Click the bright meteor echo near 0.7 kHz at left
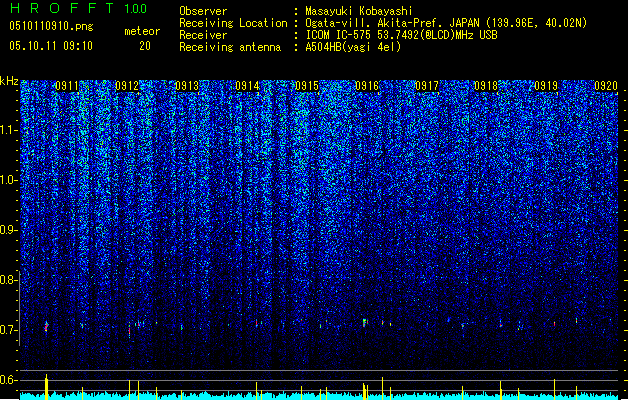The height and width of the screenshot is (400, 629). 46,326
